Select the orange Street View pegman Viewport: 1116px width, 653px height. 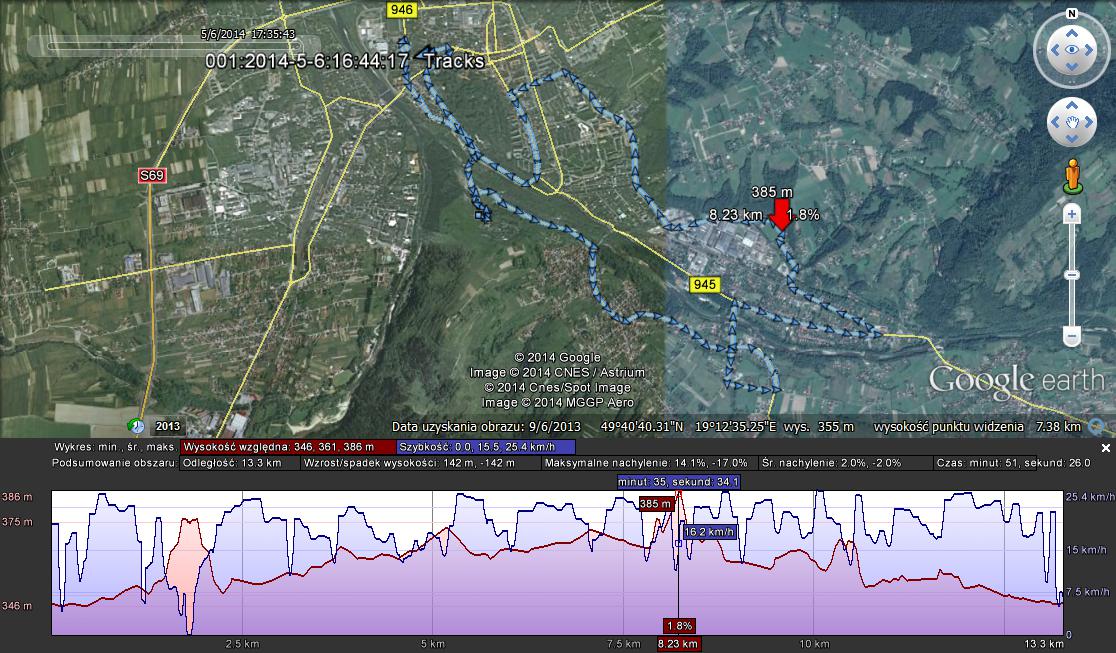coord(1072,175)
